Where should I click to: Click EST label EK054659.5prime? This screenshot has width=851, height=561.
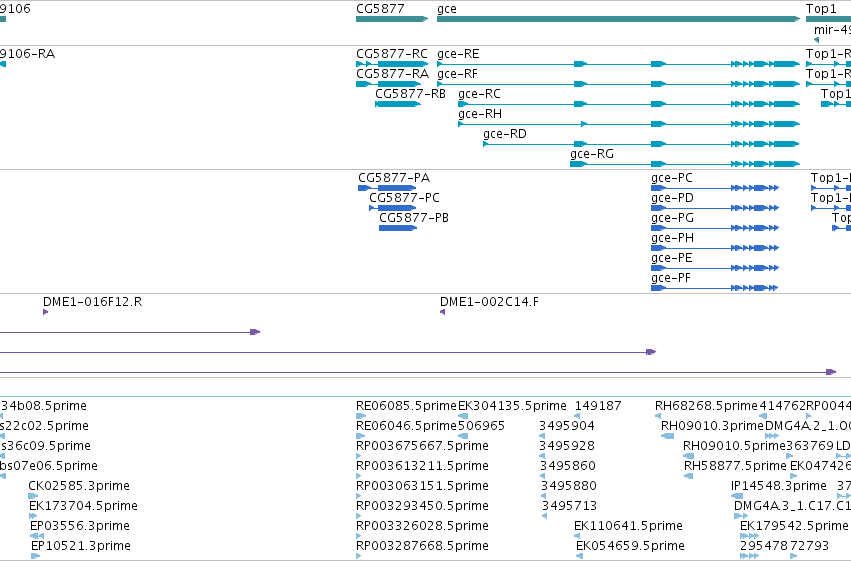630,546
